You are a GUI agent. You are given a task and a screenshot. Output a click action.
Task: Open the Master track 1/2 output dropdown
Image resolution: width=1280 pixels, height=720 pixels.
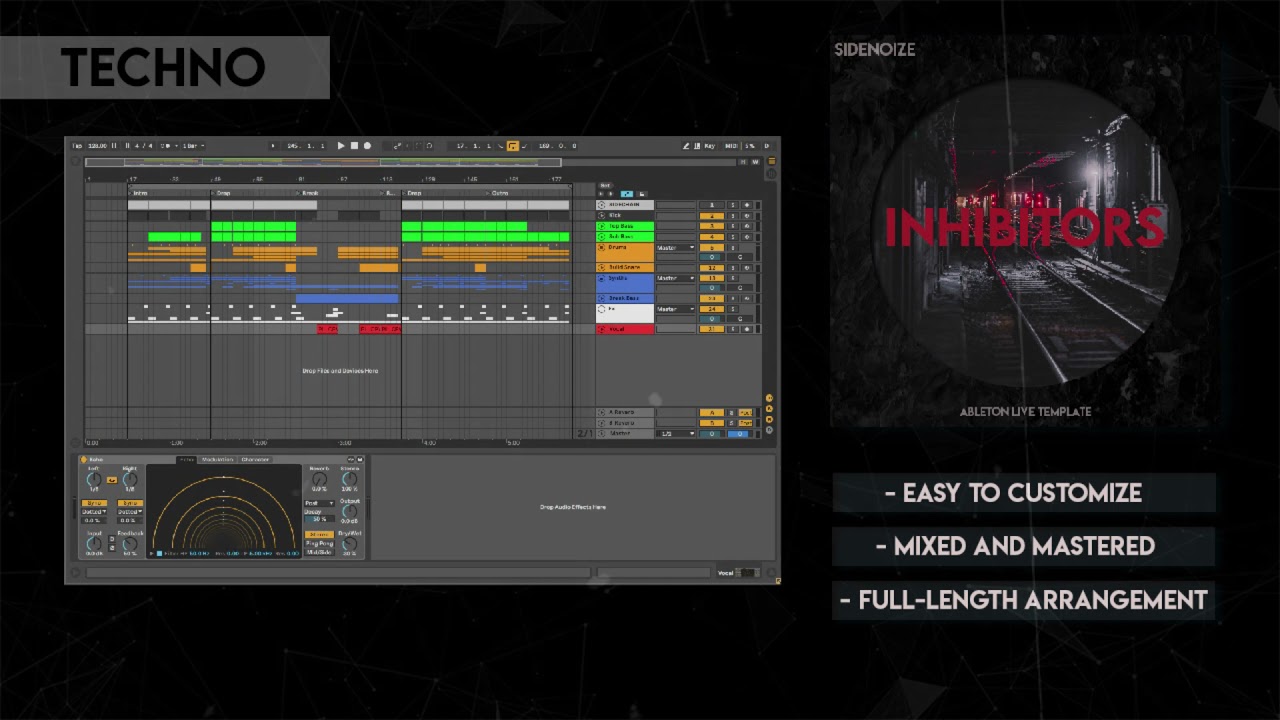tap(677, 433)
